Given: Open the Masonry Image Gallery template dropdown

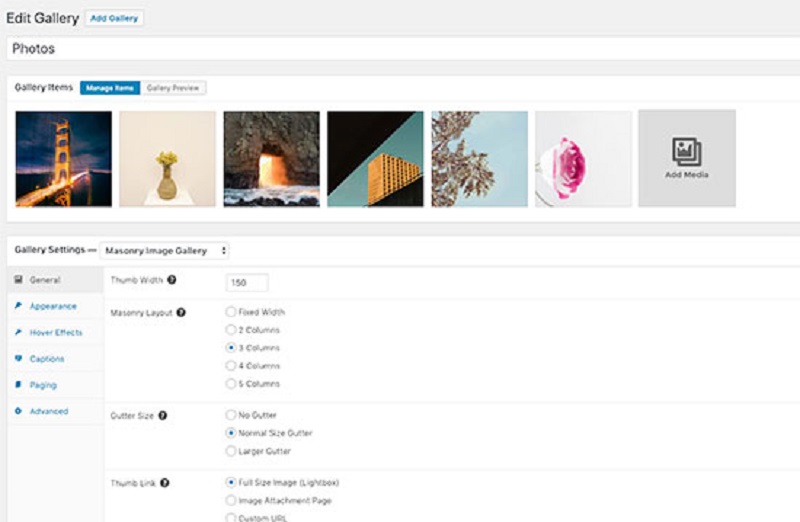Looking at the screenshot, I should click(165, 250).
